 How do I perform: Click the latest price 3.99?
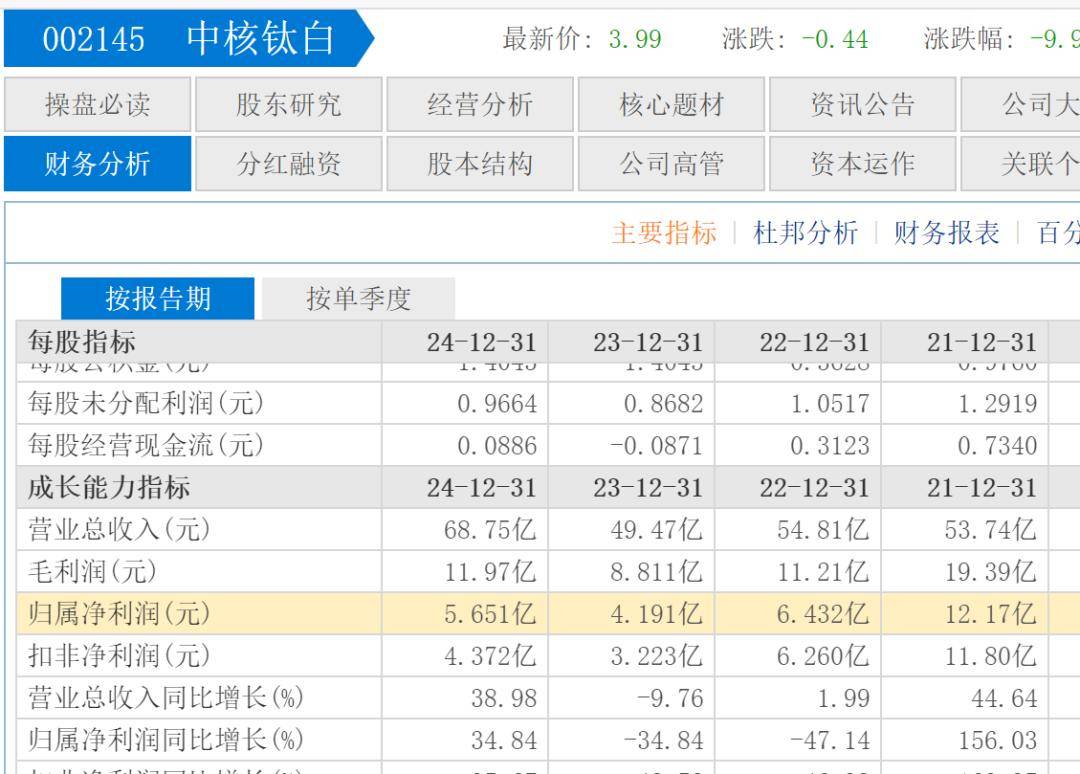635,39
